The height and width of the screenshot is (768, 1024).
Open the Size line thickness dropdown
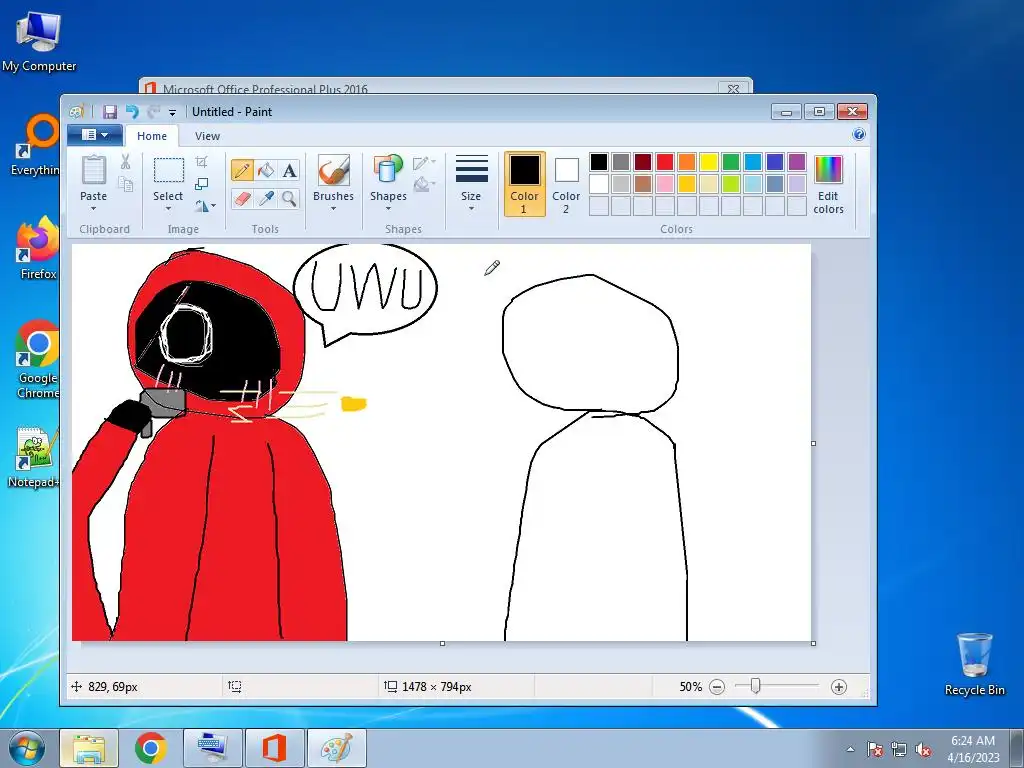pos(471,184)
